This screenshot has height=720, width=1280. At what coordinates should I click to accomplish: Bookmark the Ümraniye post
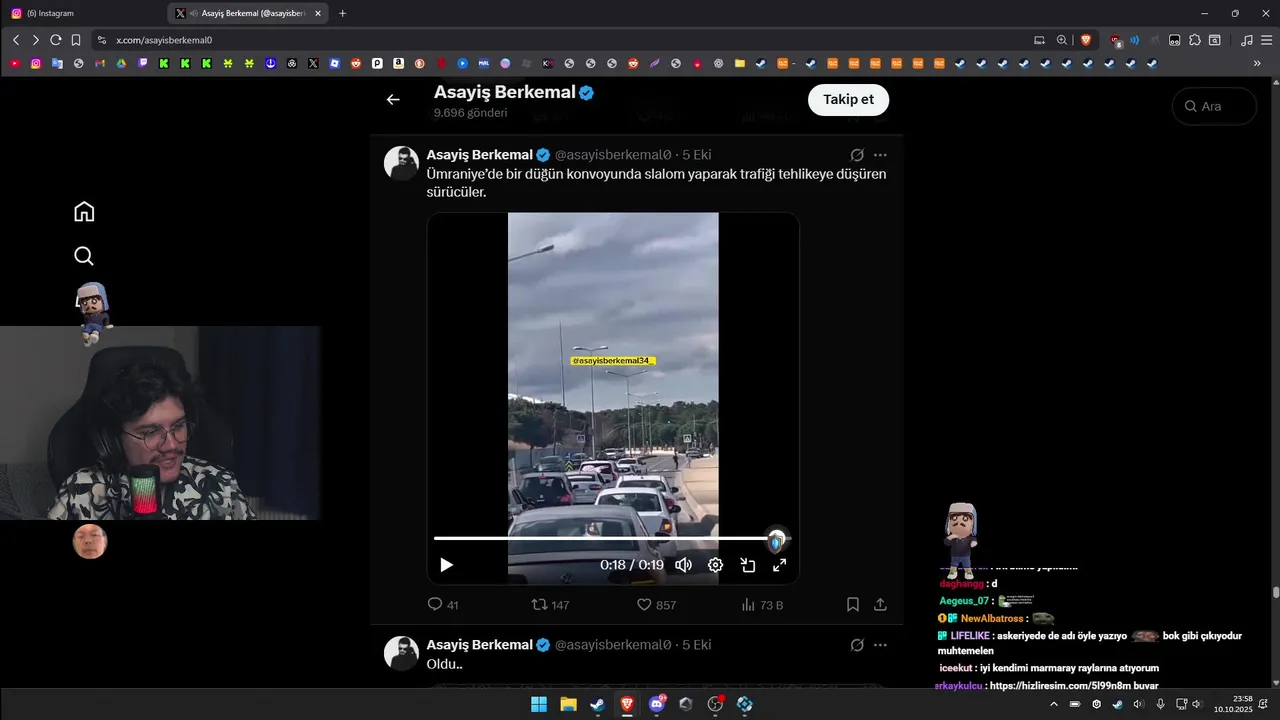click(x=853, y=605)
